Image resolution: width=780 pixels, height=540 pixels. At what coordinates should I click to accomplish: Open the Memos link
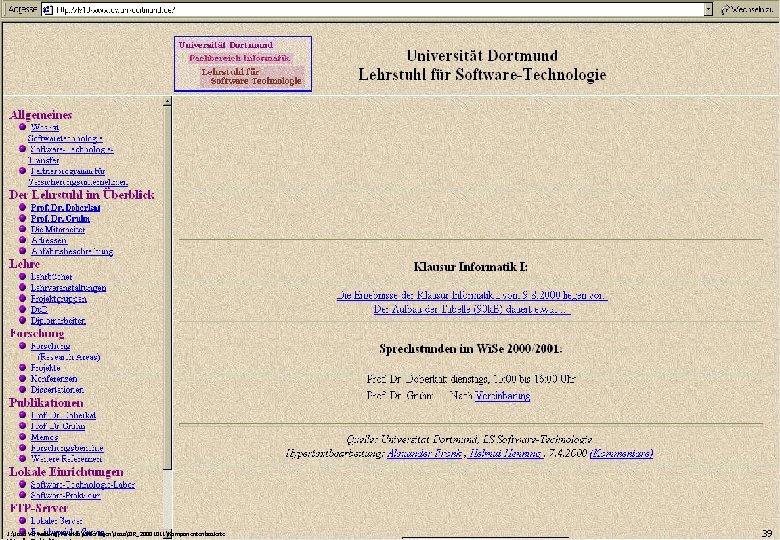(44, 437)
